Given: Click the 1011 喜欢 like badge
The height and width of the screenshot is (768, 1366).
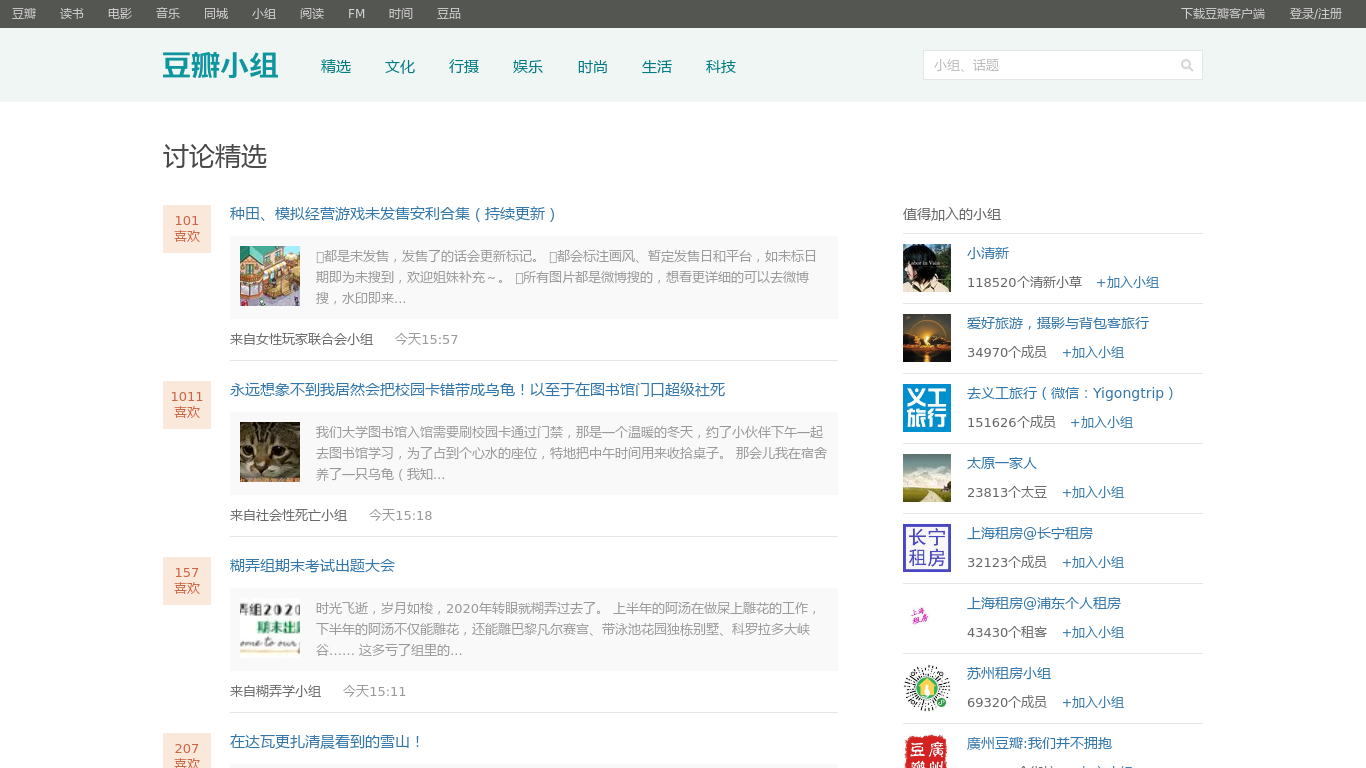Looking at the screenshot, I should (187, 405).
